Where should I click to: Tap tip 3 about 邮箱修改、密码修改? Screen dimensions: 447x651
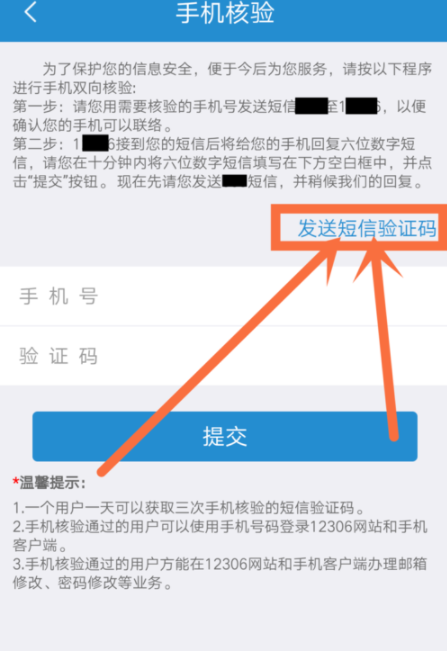tap(220, 573)
